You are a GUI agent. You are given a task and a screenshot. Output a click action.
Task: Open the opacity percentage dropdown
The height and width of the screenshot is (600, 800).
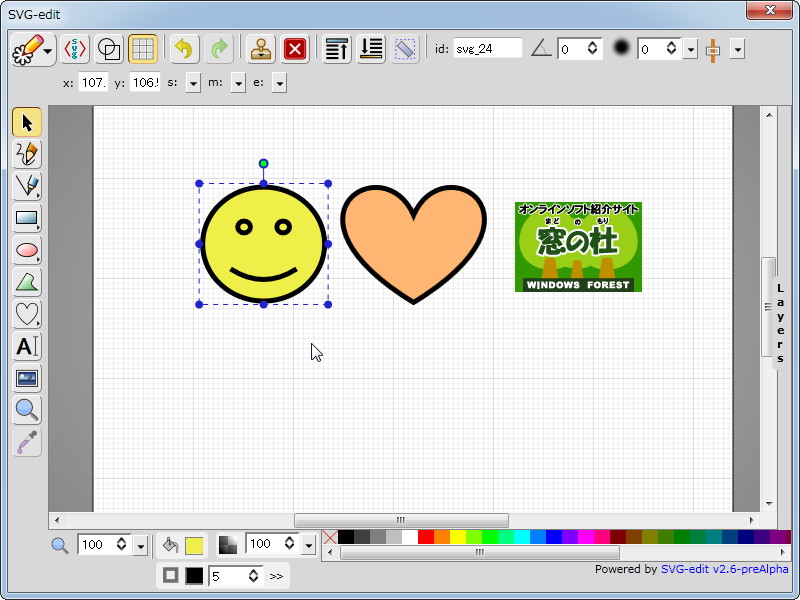(309, 545)
